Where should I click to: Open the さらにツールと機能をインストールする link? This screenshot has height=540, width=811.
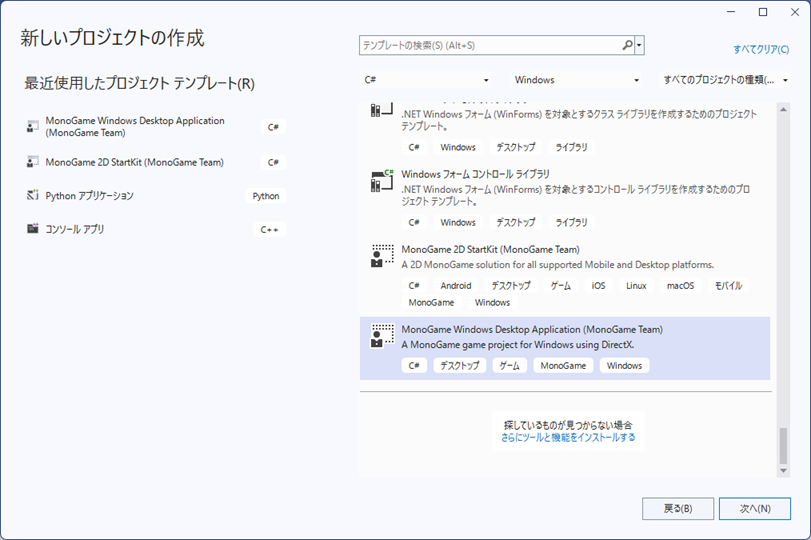pos(568,438)
